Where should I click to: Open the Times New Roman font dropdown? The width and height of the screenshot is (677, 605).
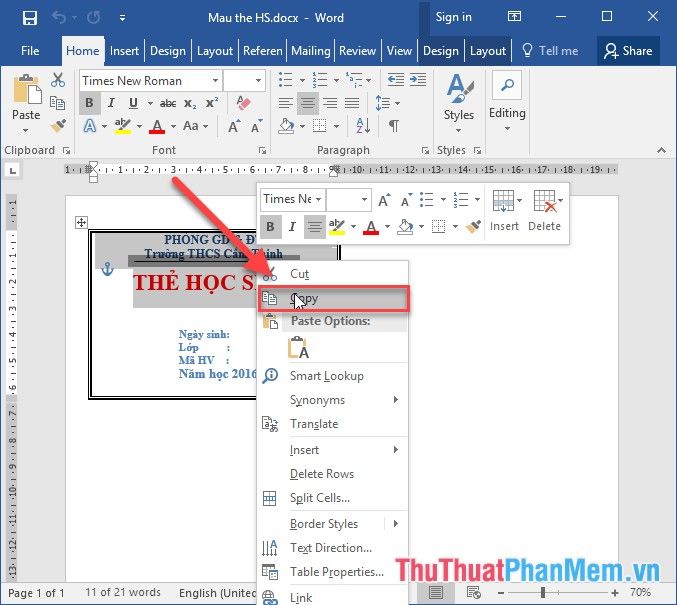coord(214,81)
